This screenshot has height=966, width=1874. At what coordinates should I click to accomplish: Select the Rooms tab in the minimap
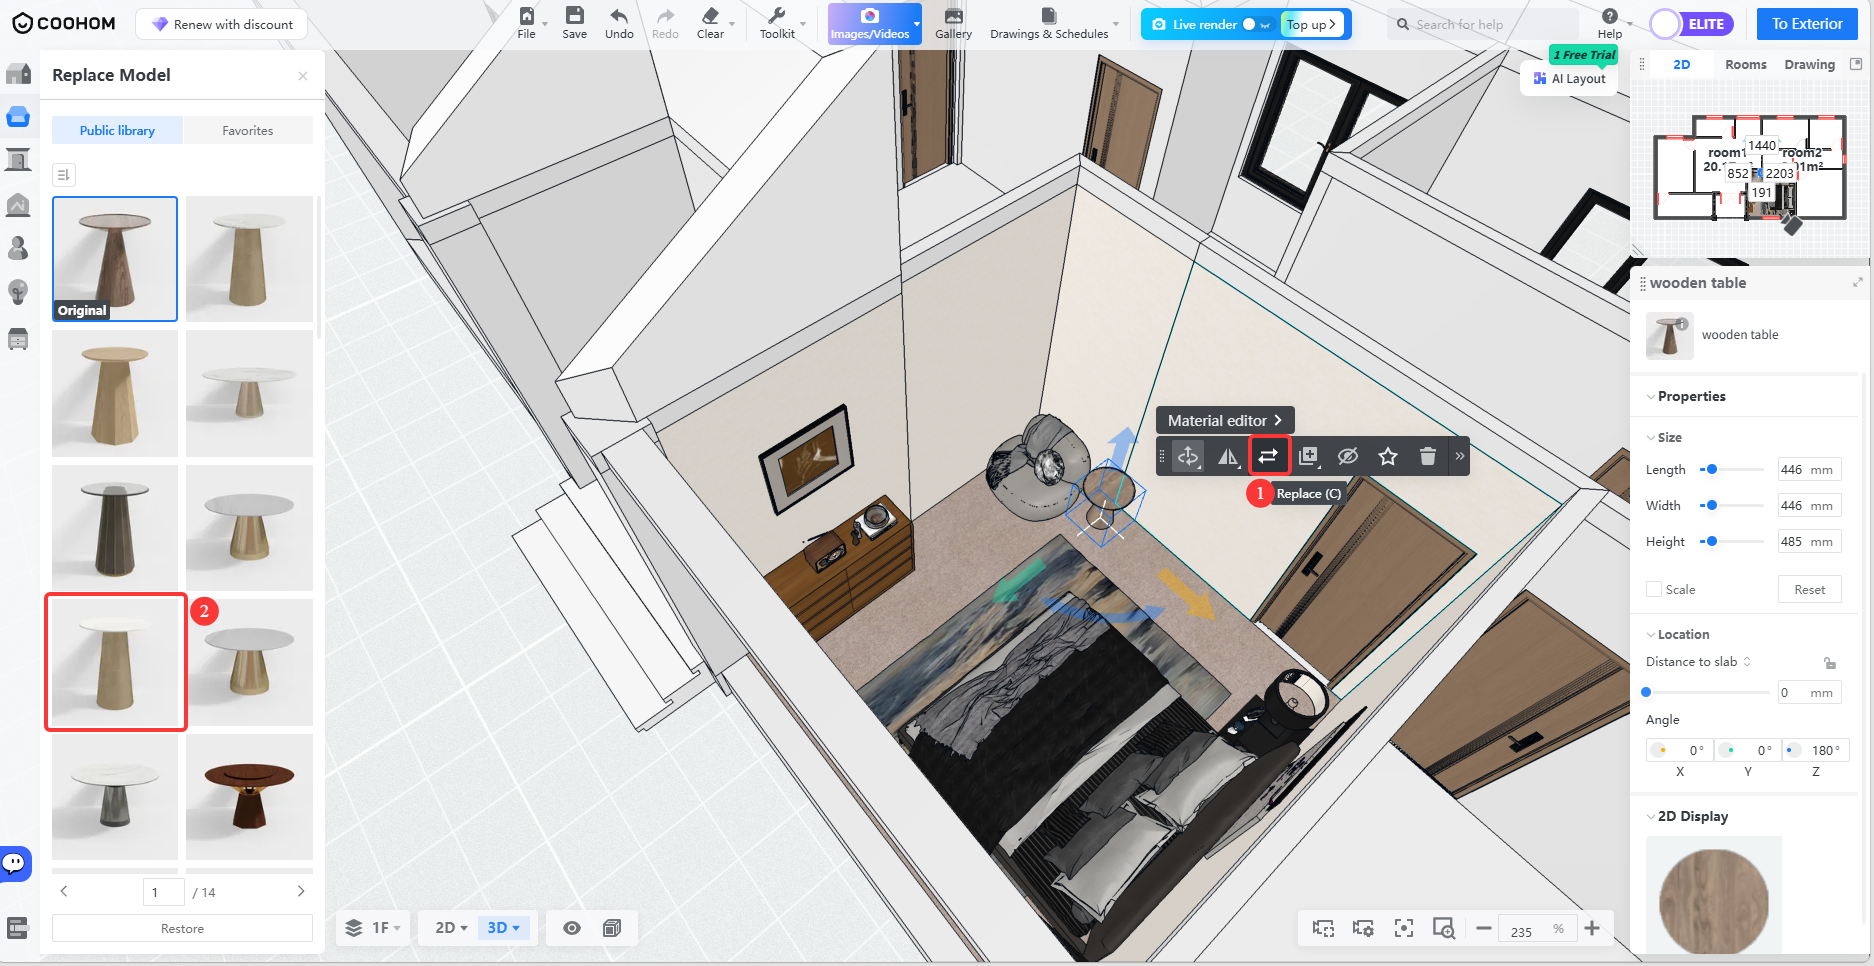pos(1746,64)
